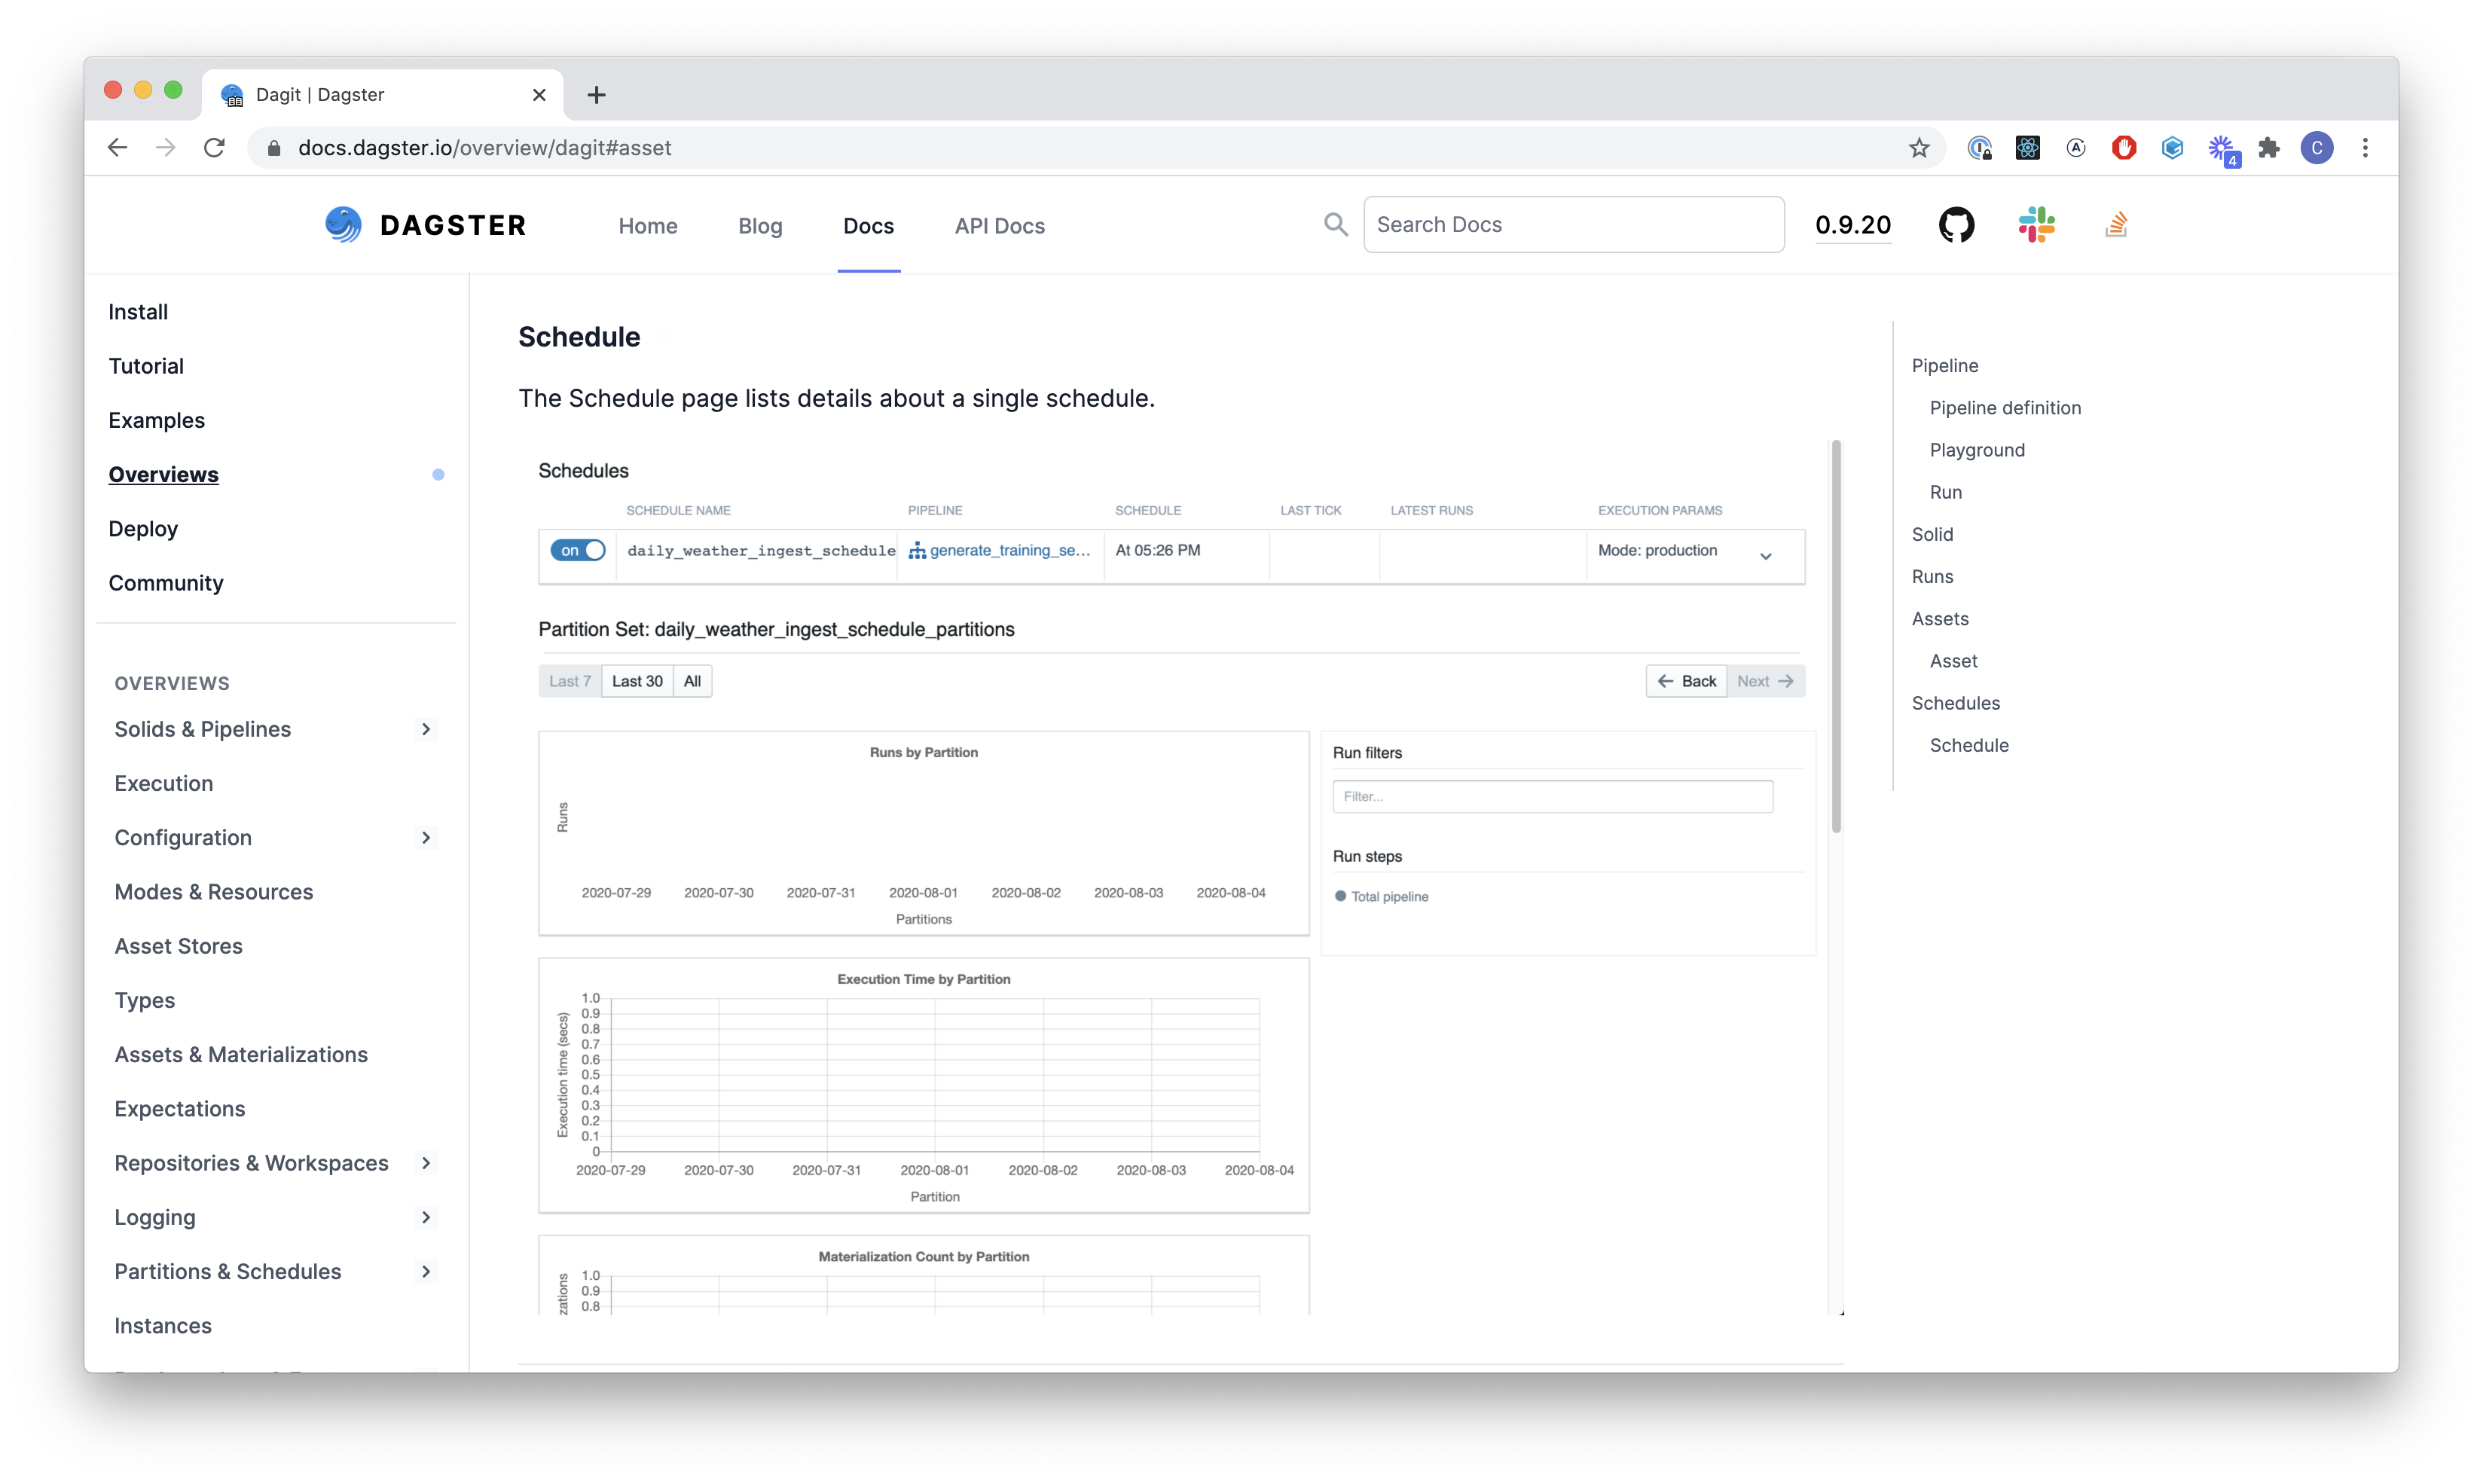Expand Solids & Pipelines section
Viewport: 2483px width, 1484px height.
426,729
